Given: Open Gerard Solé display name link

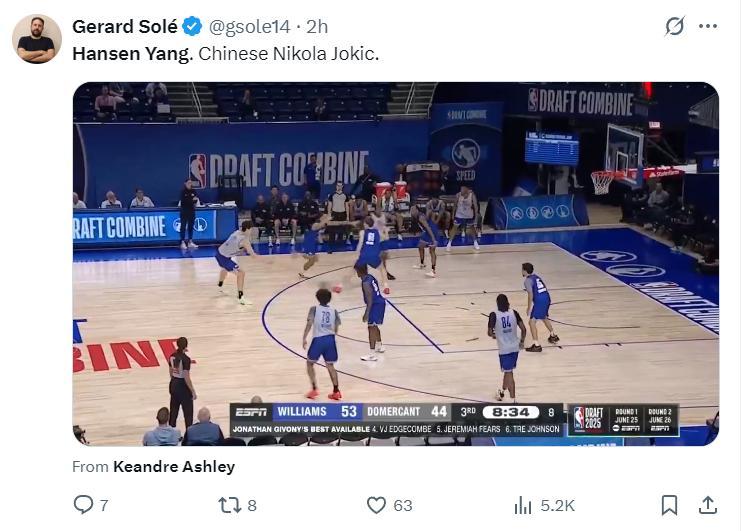Looking at the screenshot, I should tap(125, 27).
